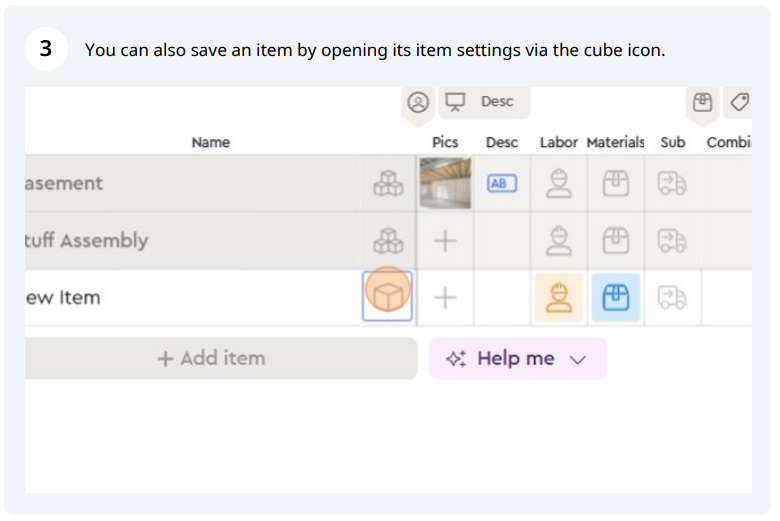Open the Basement assembly cubes icon
The width and height of the screenshot is (780, 521).
click(388, 184)
